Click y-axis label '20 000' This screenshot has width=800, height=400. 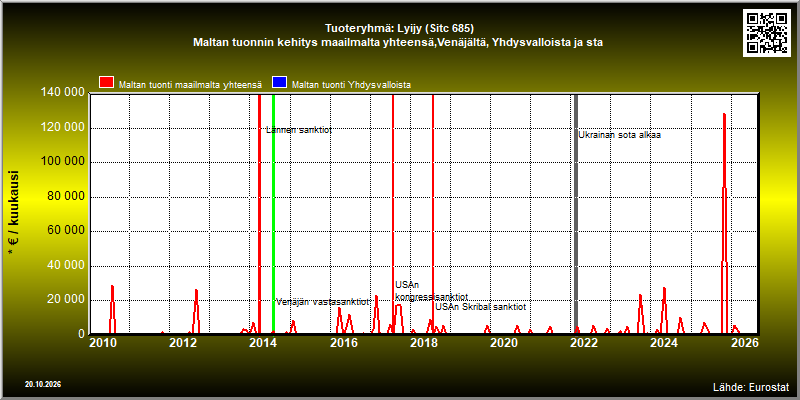65,300
